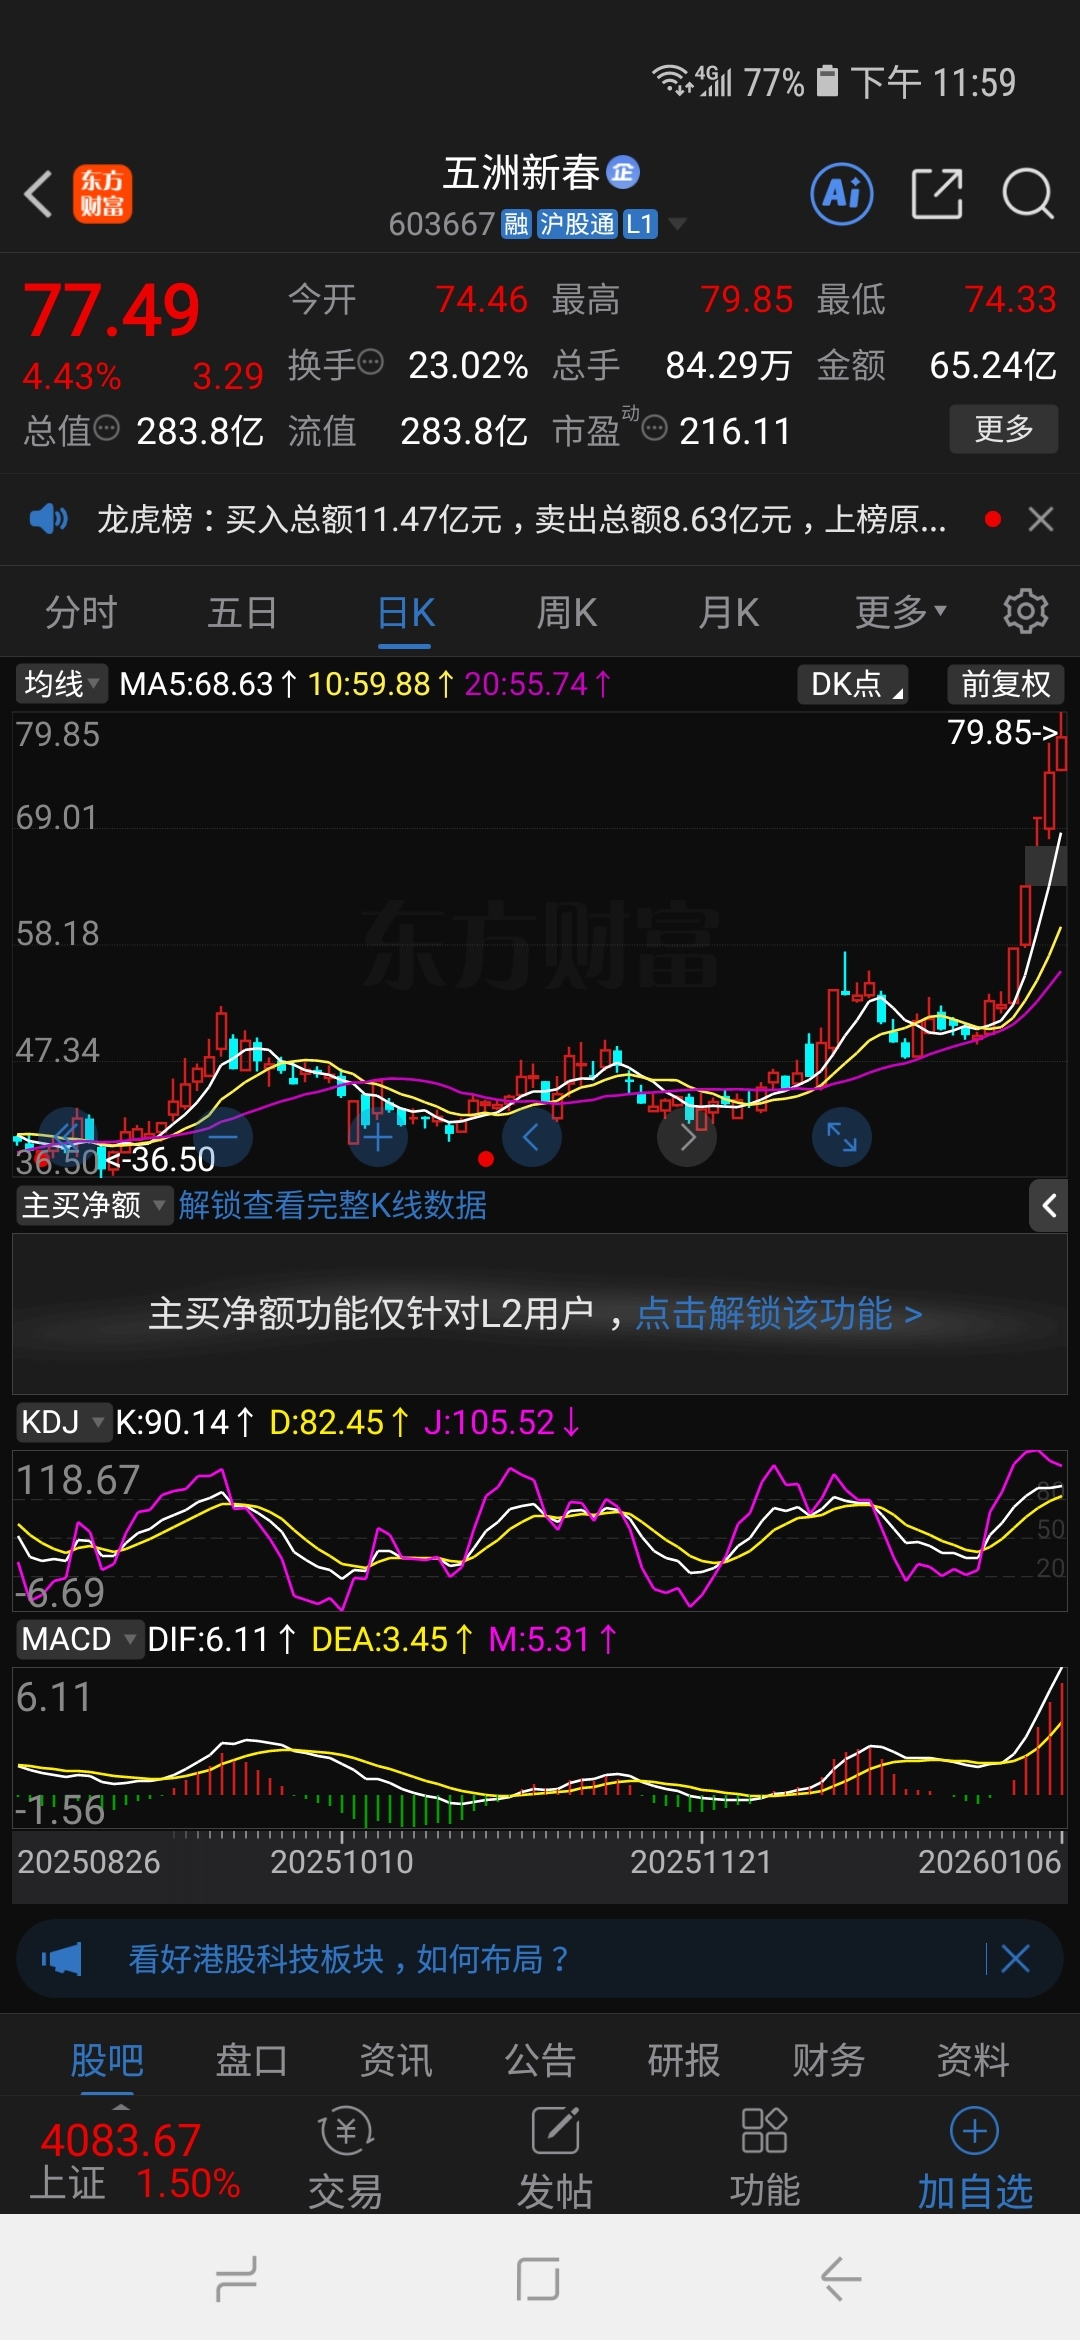Tap L1 quote level tag

coord(640,224)
